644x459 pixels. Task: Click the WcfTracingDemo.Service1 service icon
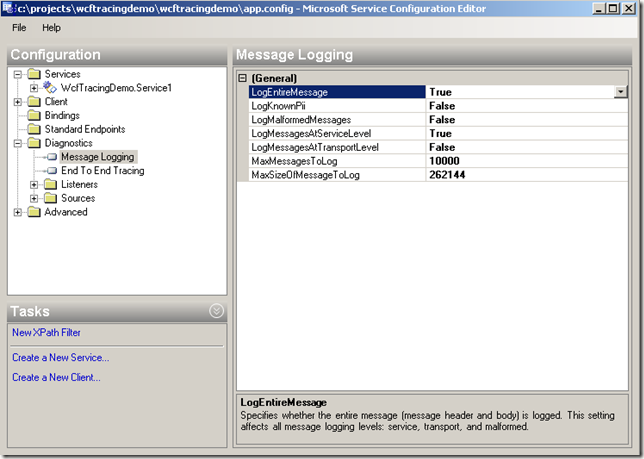(50, 87)
